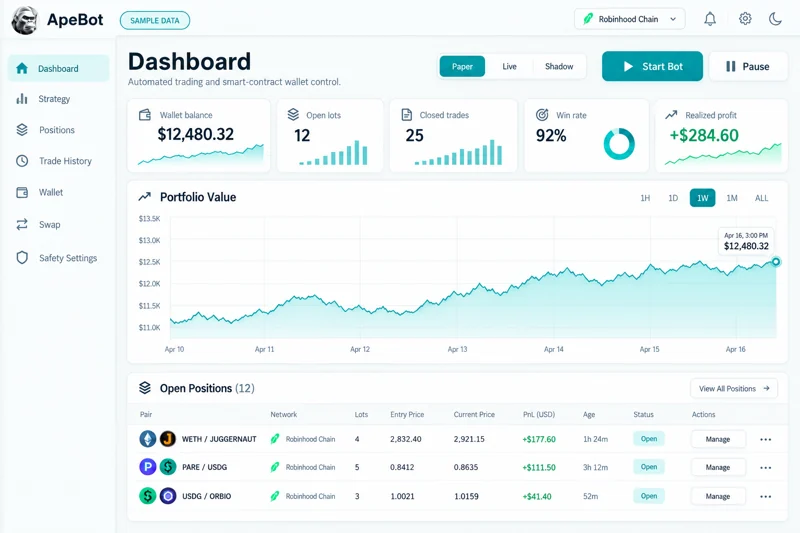Expand the Robinhood Chain network dropdown
The width and height of the screenshot is (800, 533).
pos(630,19)
